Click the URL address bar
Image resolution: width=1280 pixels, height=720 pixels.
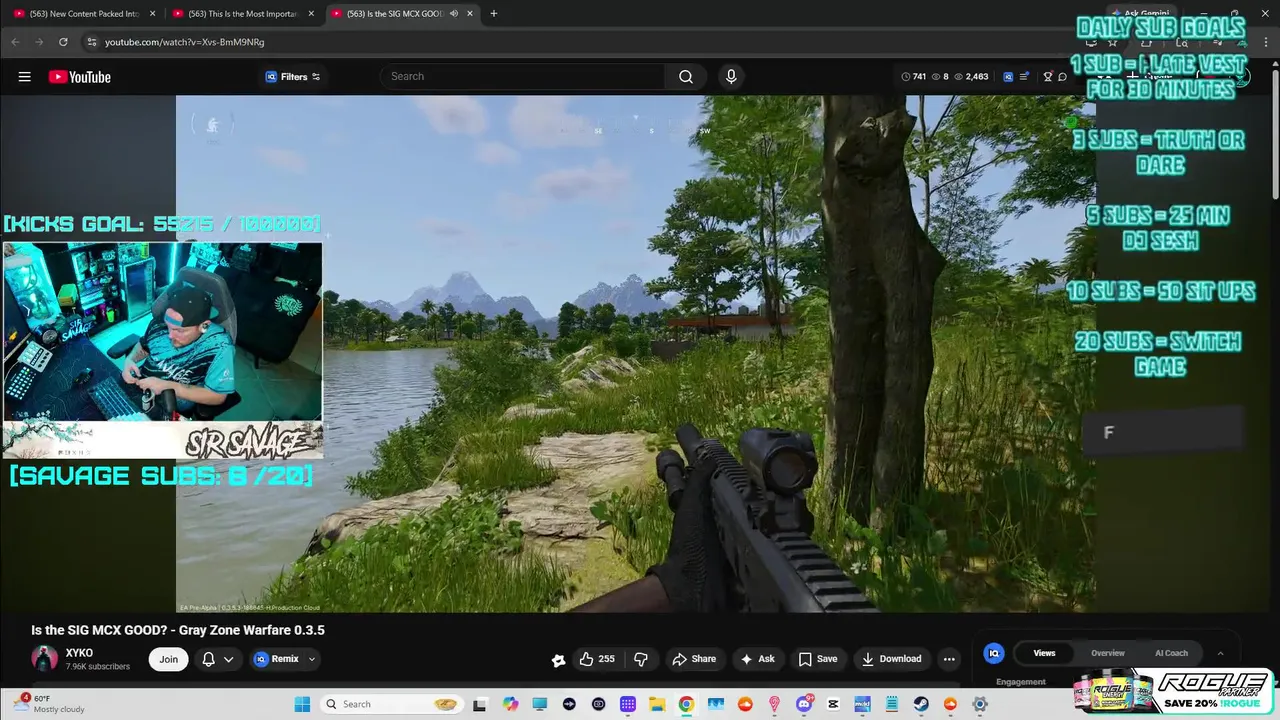(x=580, y=42)
